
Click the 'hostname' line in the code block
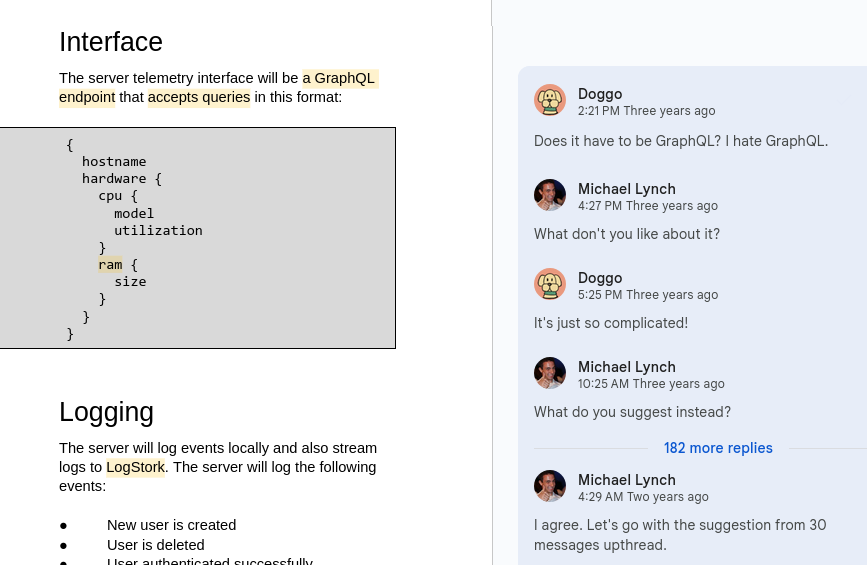114,162
